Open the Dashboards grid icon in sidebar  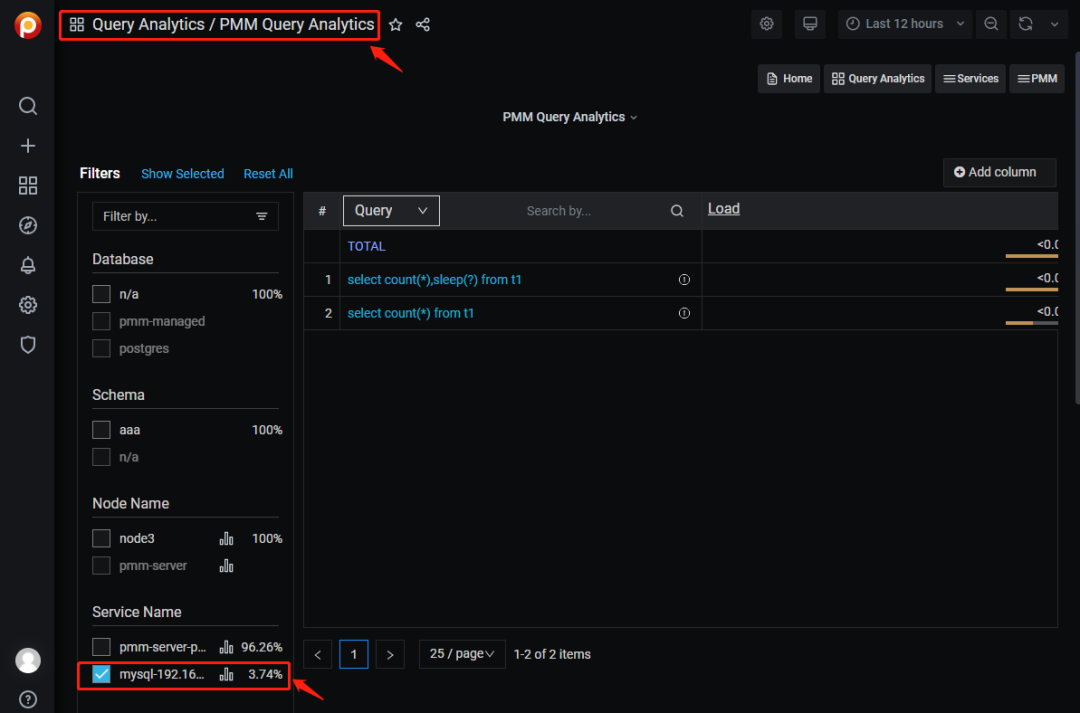(28, 185)
